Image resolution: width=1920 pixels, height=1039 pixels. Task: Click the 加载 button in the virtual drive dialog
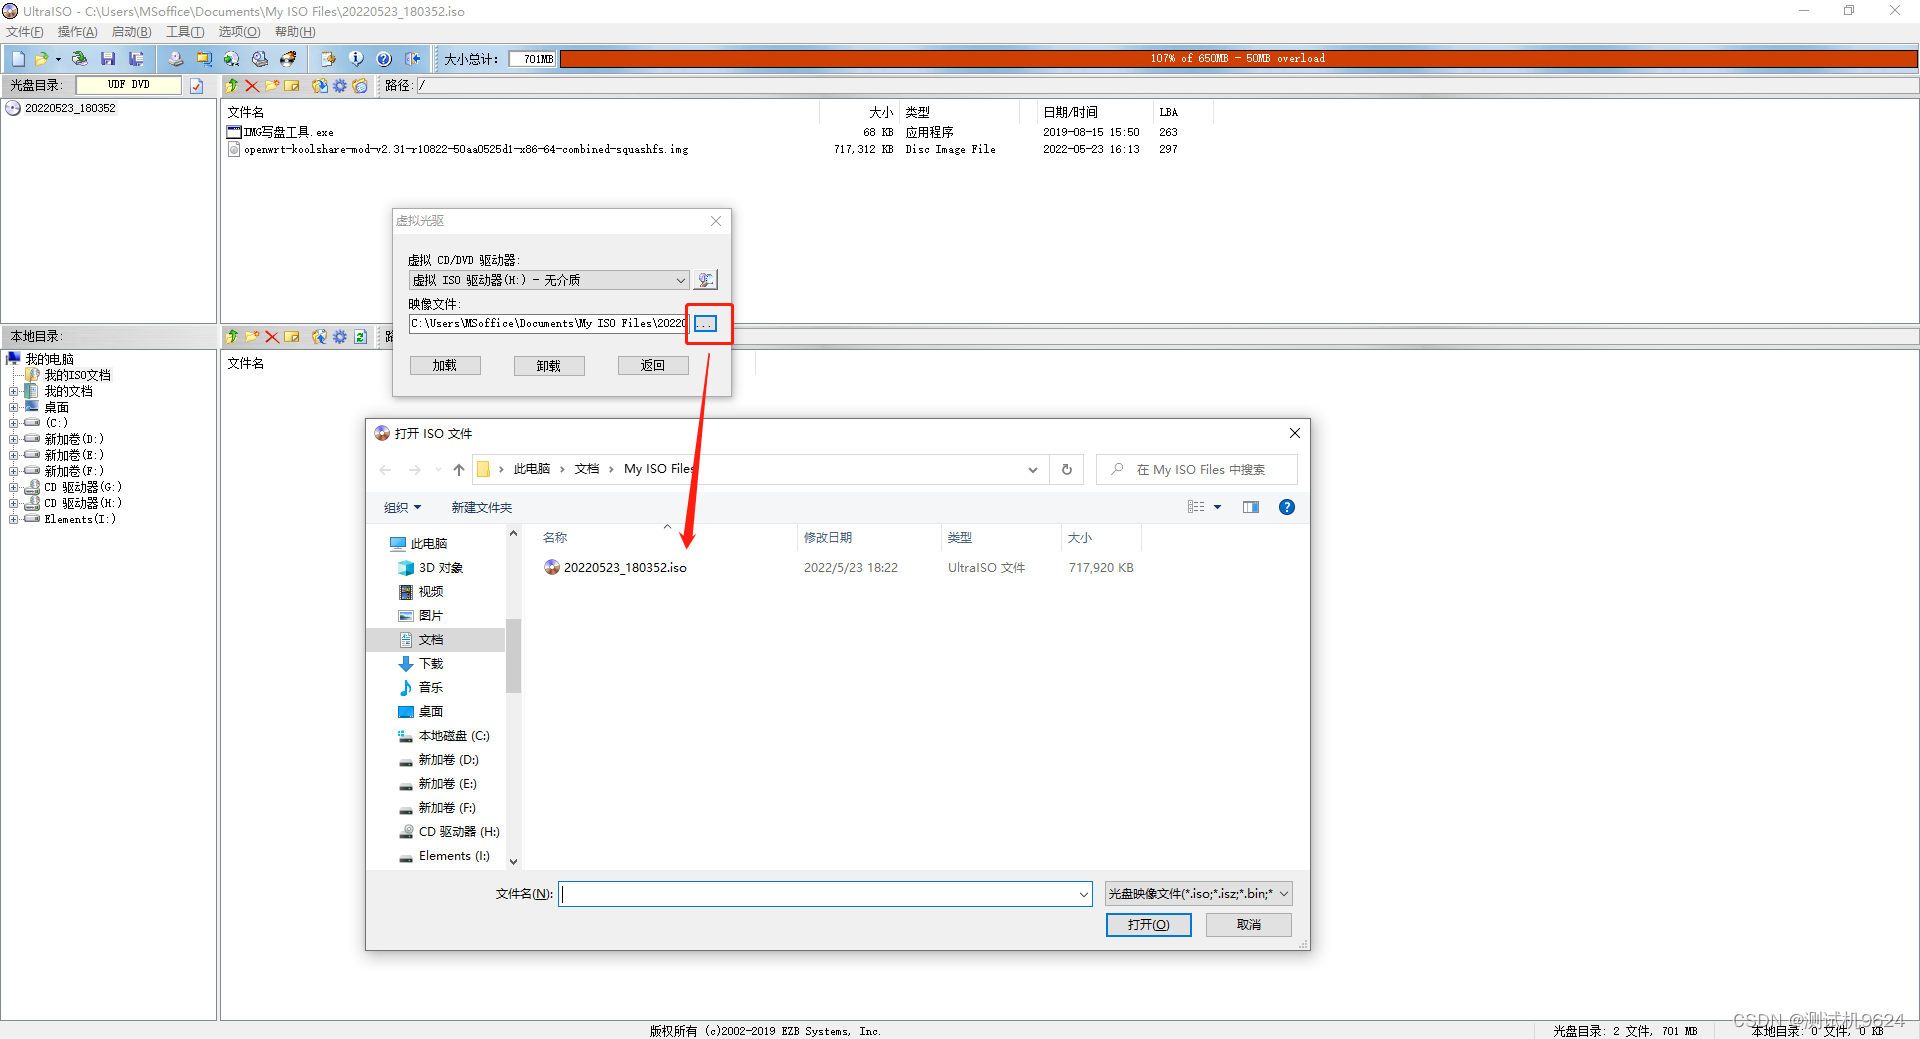pos(445,366)
